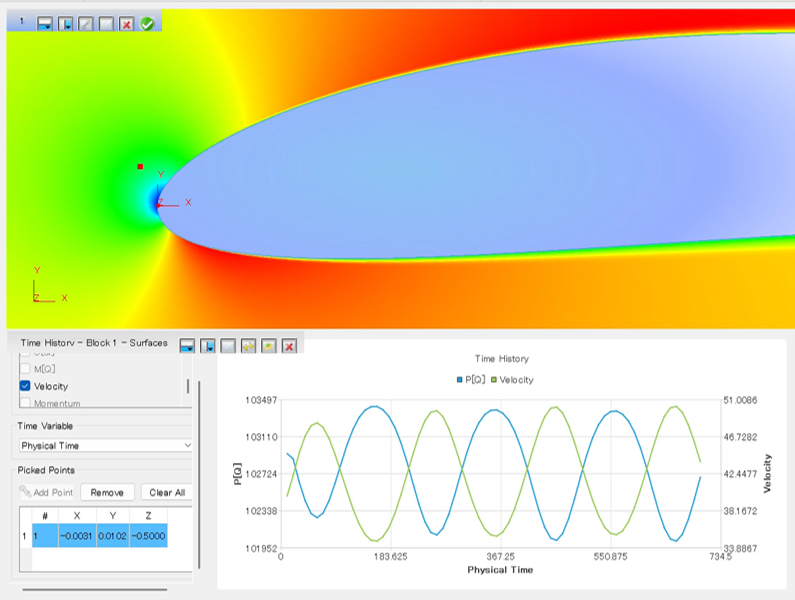The width and height of the screenshot is (795, 600).
Task: Click the Velocity legend entry in chart
Action: [512, 379]
